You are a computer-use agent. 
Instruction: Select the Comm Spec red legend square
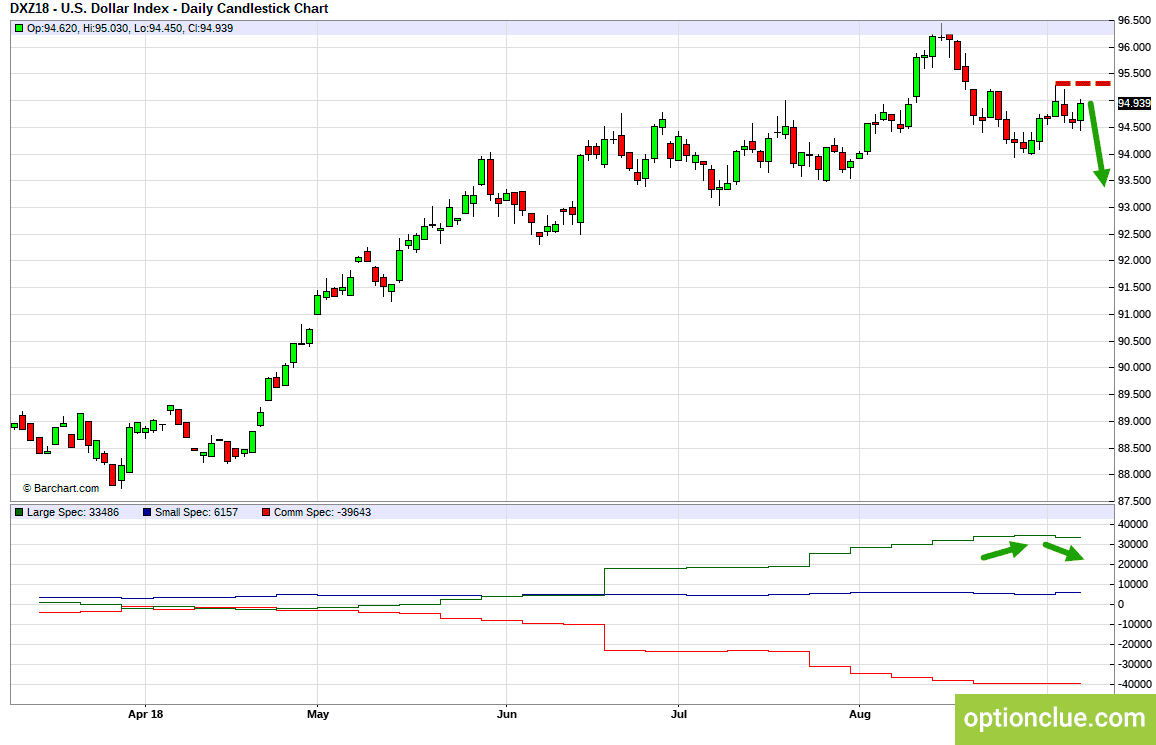point(265,512)
